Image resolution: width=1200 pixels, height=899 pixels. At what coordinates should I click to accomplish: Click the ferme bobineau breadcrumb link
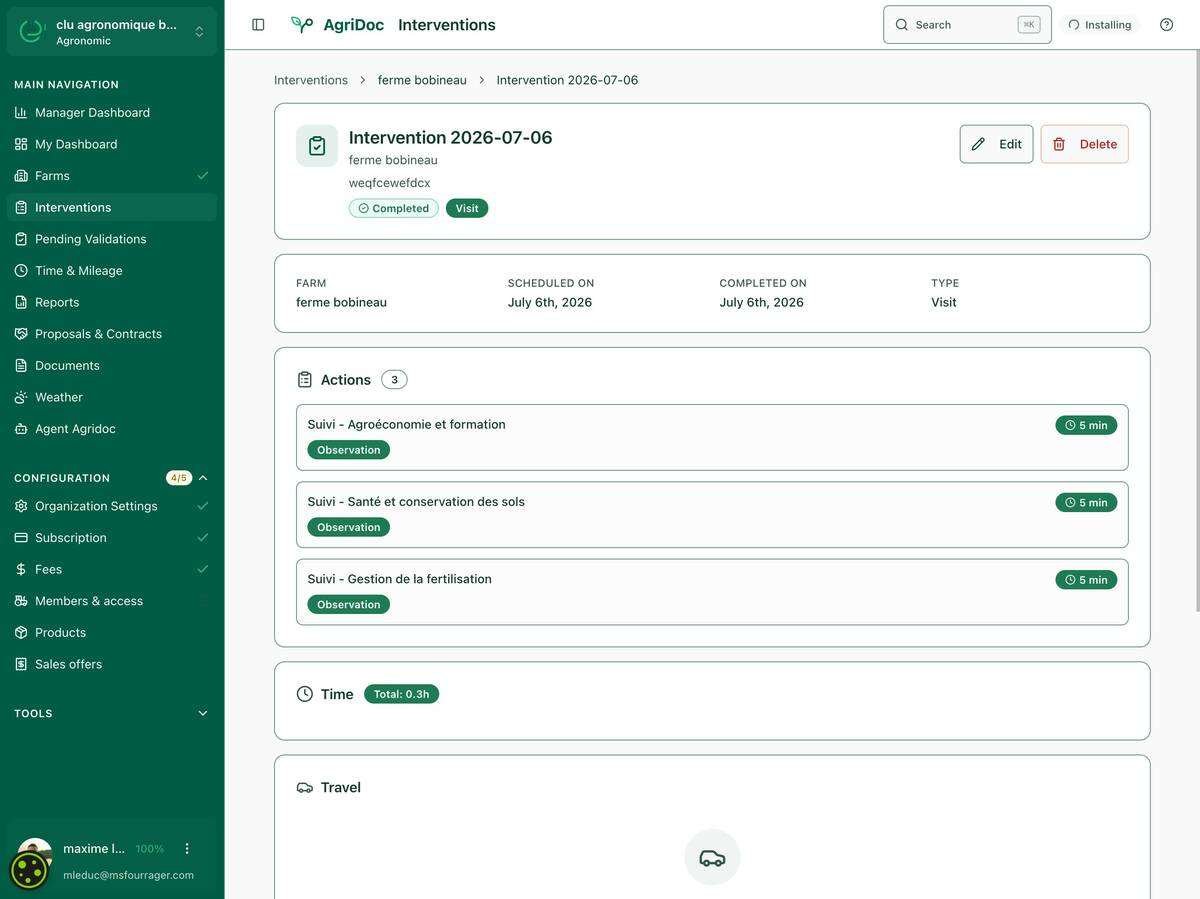point(422,80)
